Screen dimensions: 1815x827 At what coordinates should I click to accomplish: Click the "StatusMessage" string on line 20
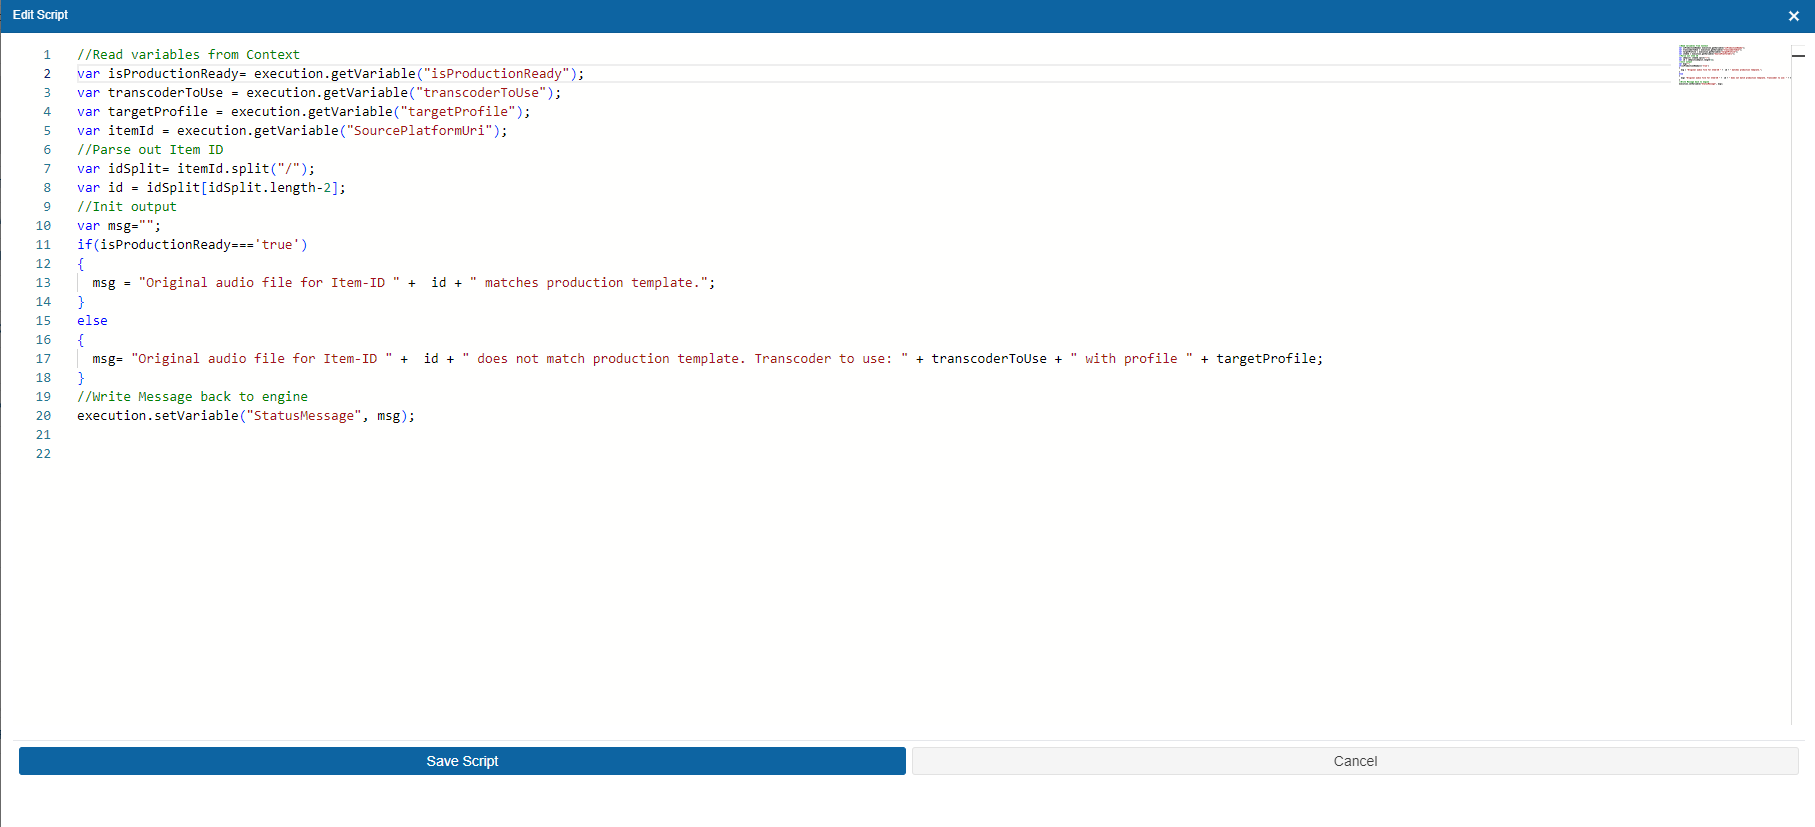point(304,416)
